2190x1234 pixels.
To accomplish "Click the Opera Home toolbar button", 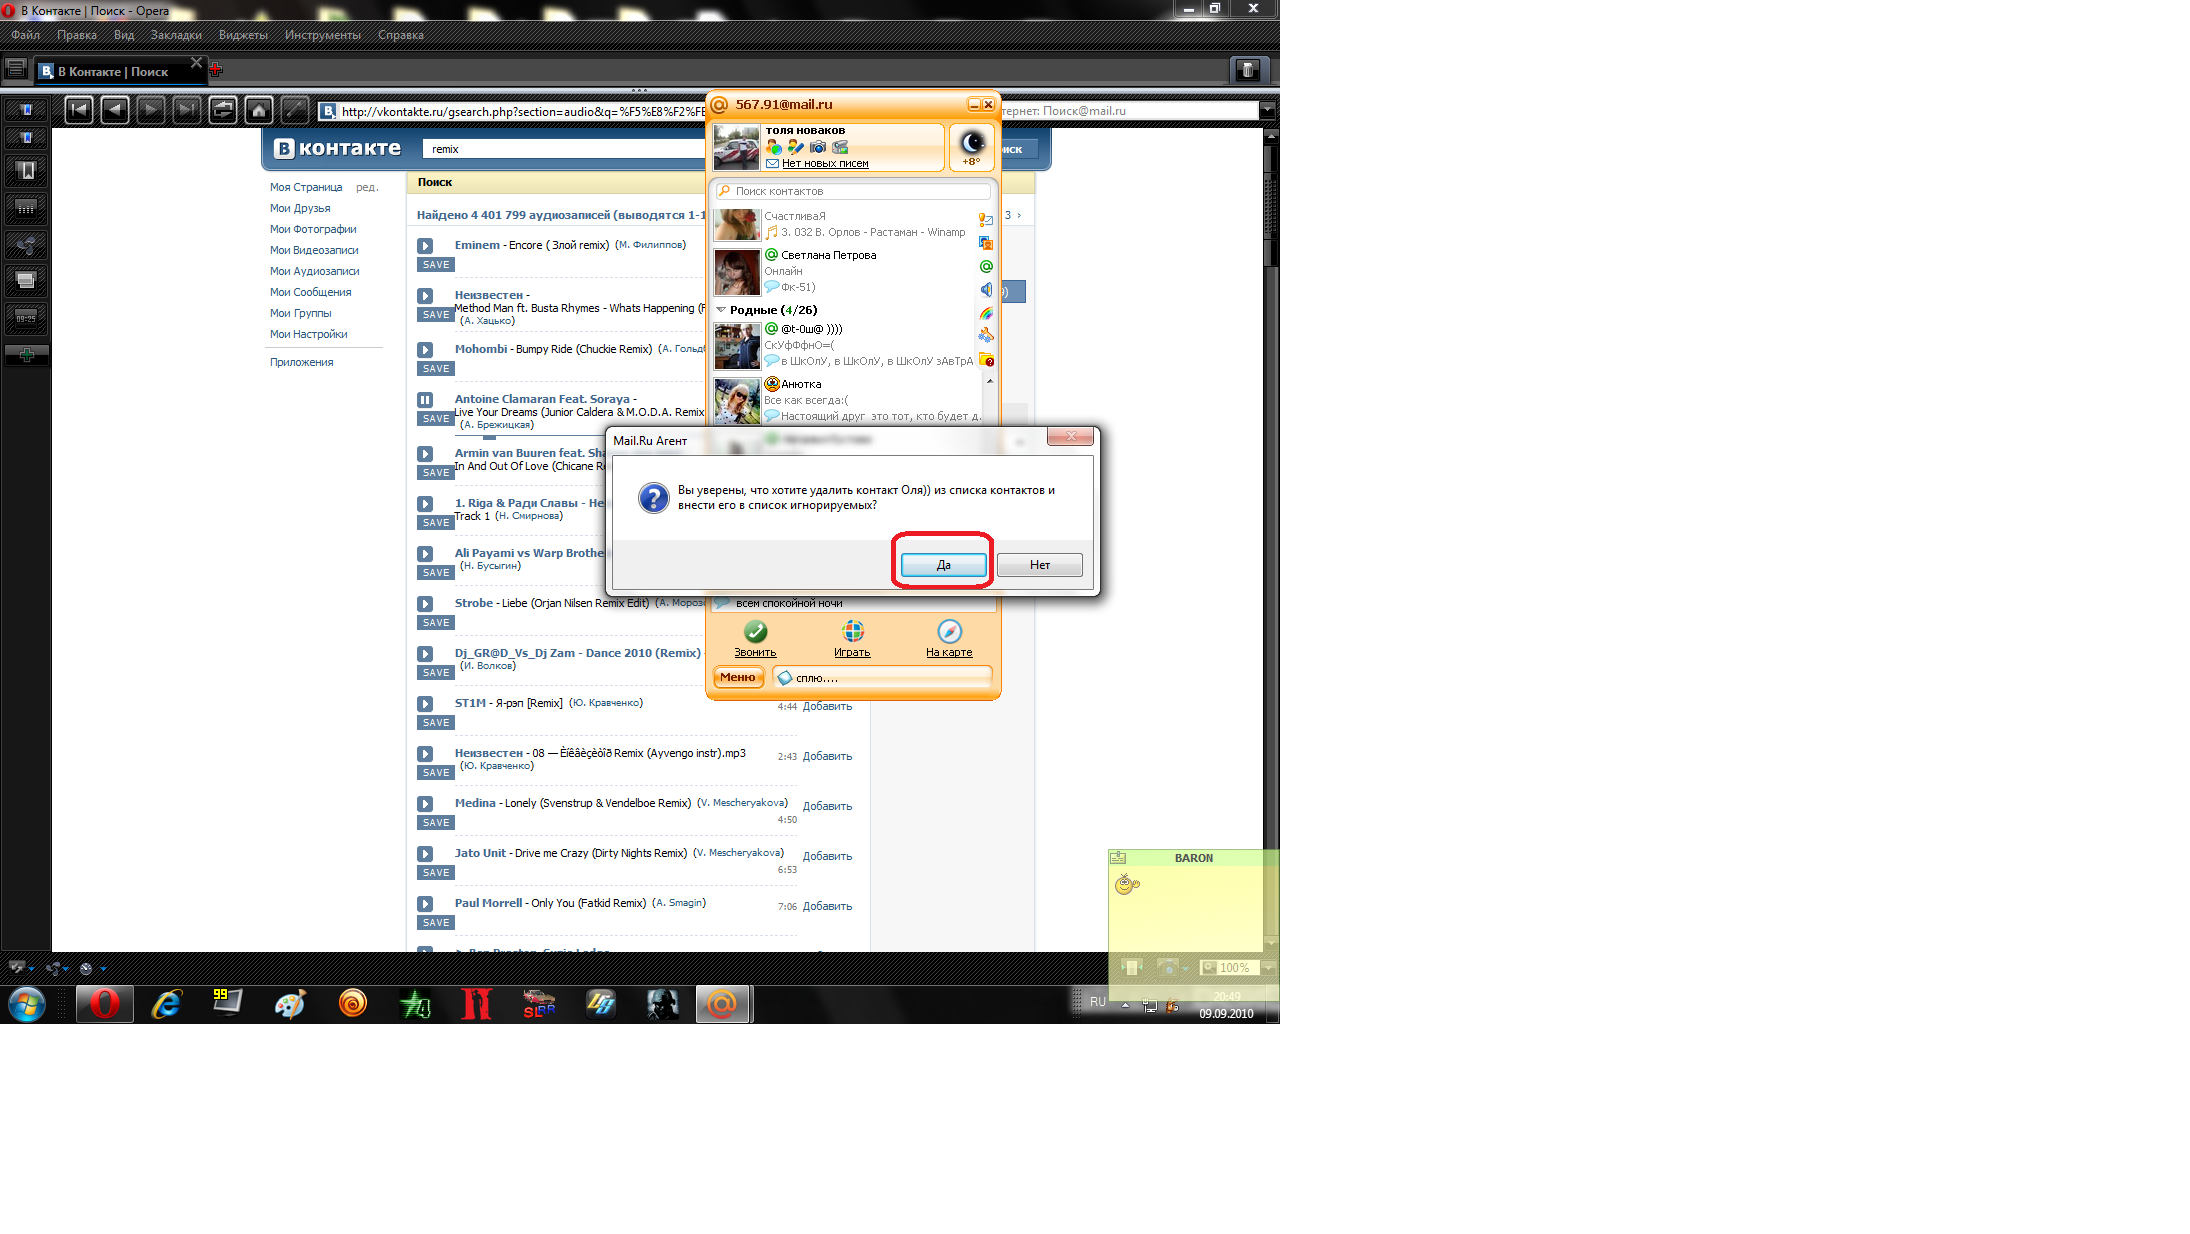I will click(x=259, y=110).
